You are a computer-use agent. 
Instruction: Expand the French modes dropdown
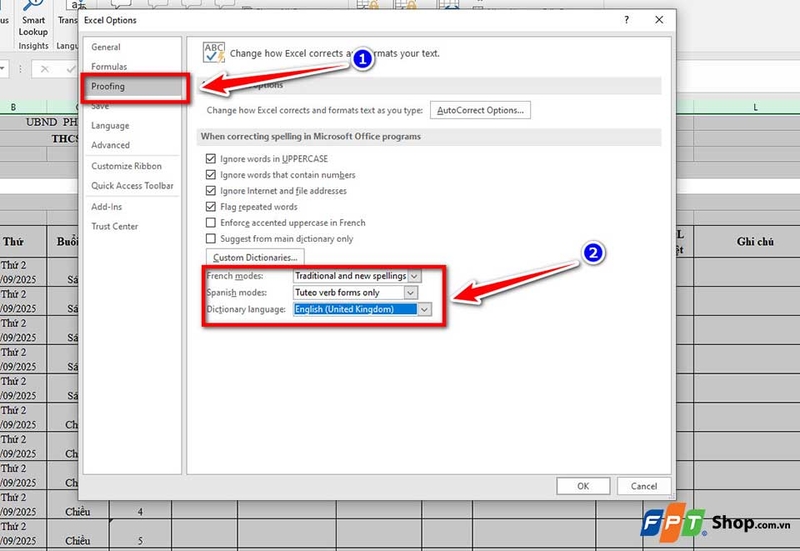tap(414, 276)
